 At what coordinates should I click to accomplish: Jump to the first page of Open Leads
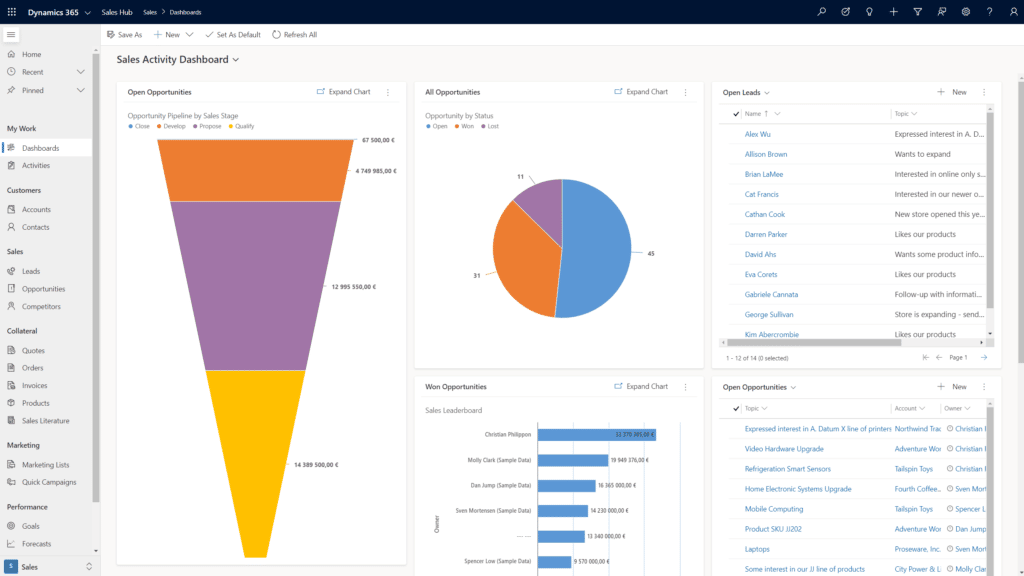pyautogui.click(x=925, y=357)
